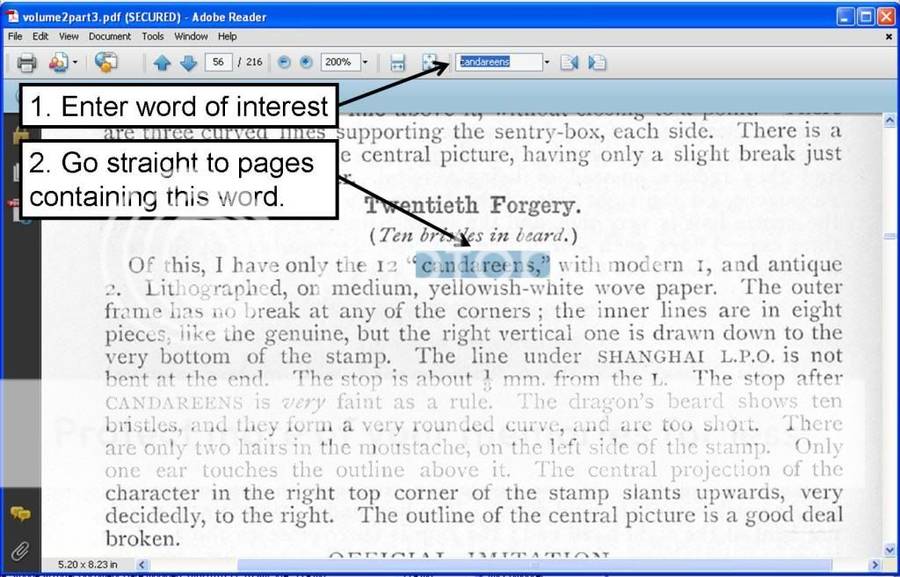Go to the next page using down arrow
The height and width of the screenshot is (577, 900).
point(188,62)
